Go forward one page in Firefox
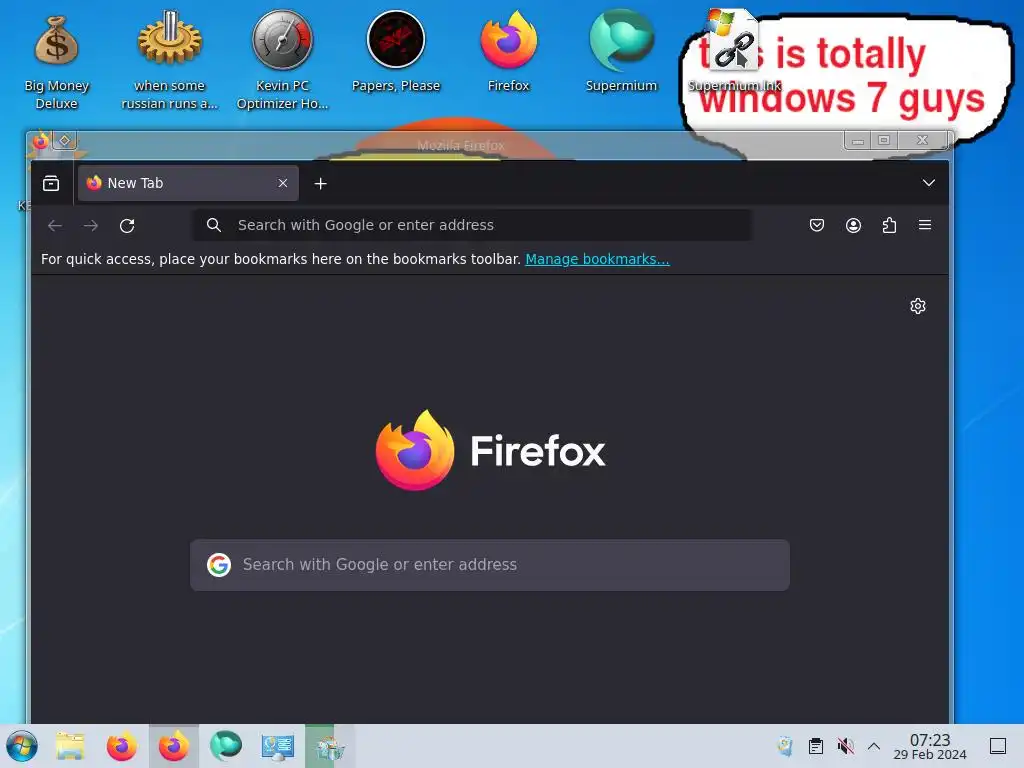1024x768 pixels. tap(91, 225)
